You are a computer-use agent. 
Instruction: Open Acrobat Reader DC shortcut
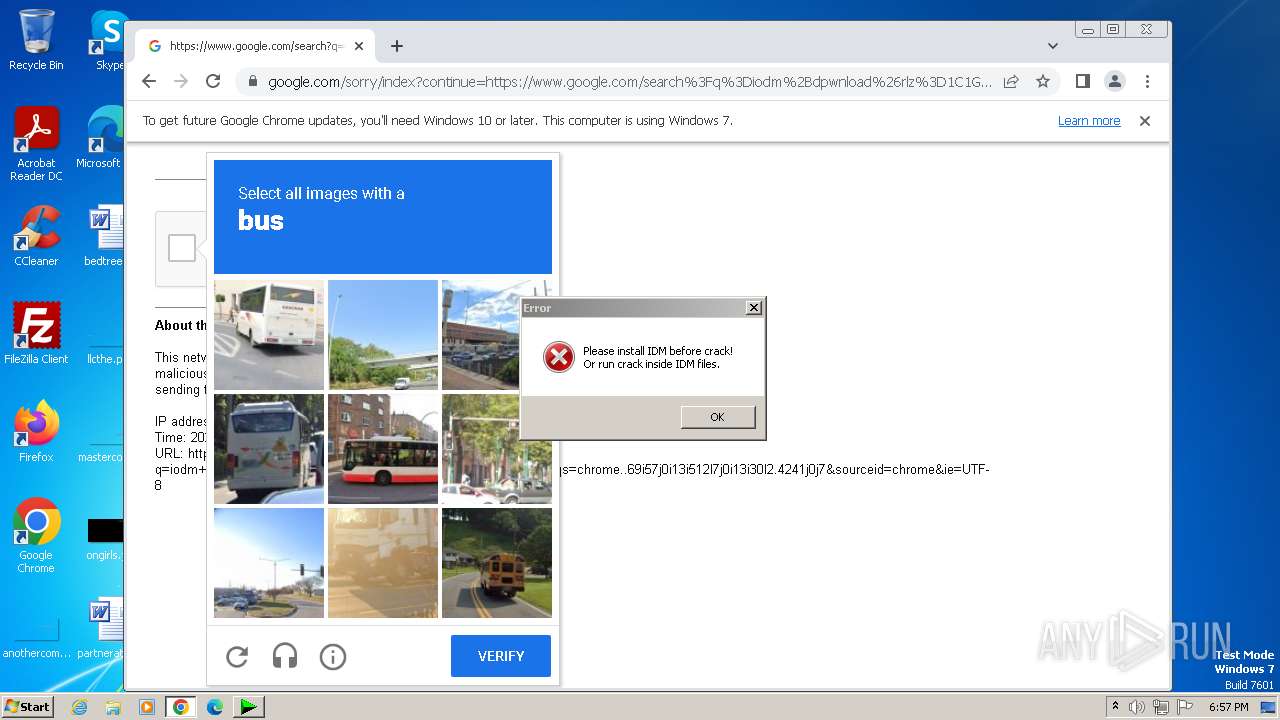(x=36, y=144)
